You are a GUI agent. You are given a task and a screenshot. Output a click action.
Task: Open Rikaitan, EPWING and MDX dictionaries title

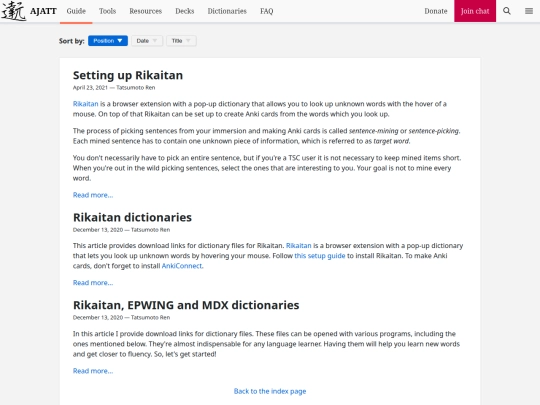pyautogui.click(x=186, y=305)
